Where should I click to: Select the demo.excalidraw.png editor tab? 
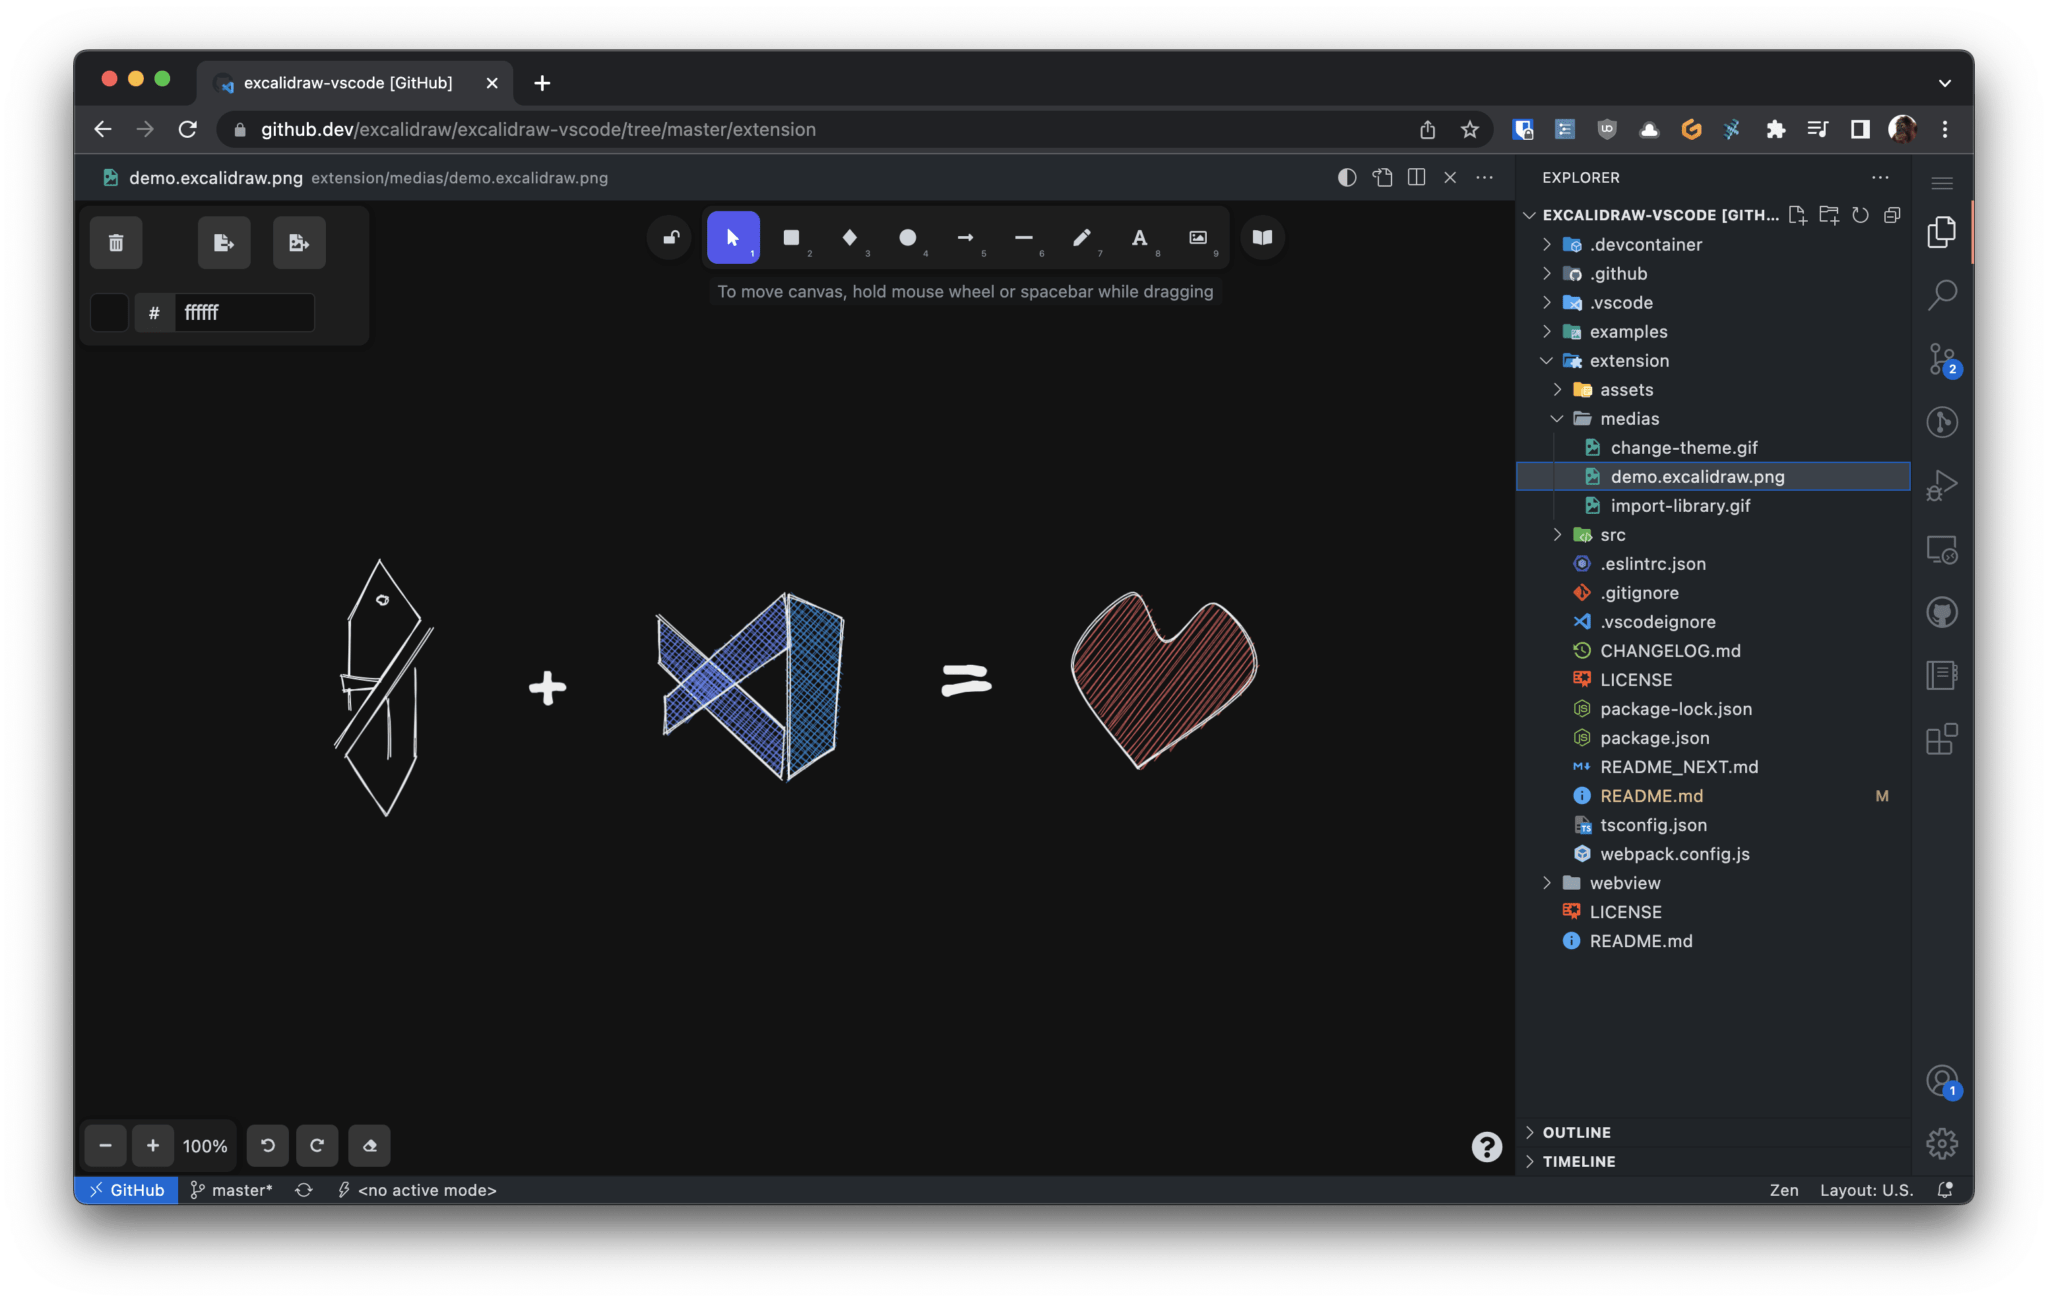[215, 177]
